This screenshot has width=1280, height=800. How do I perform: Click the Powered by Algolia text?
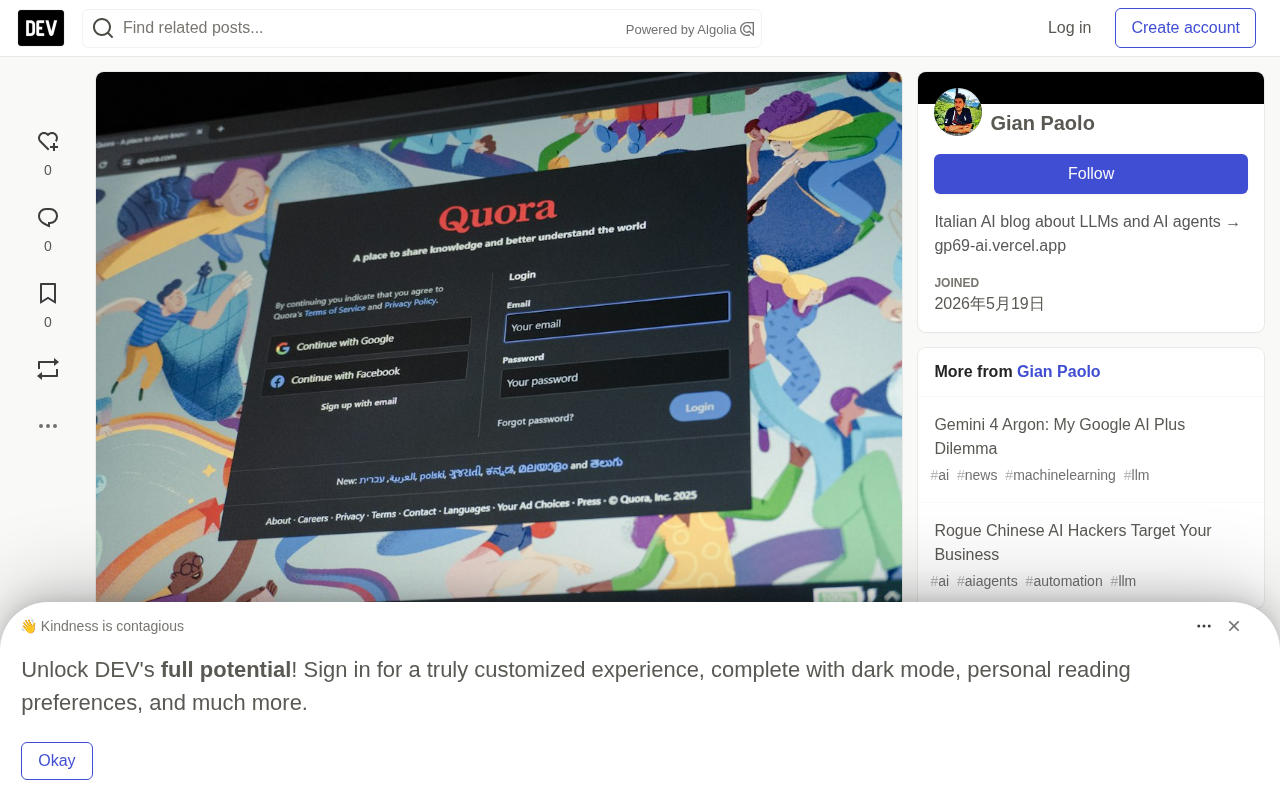(681, 30)
